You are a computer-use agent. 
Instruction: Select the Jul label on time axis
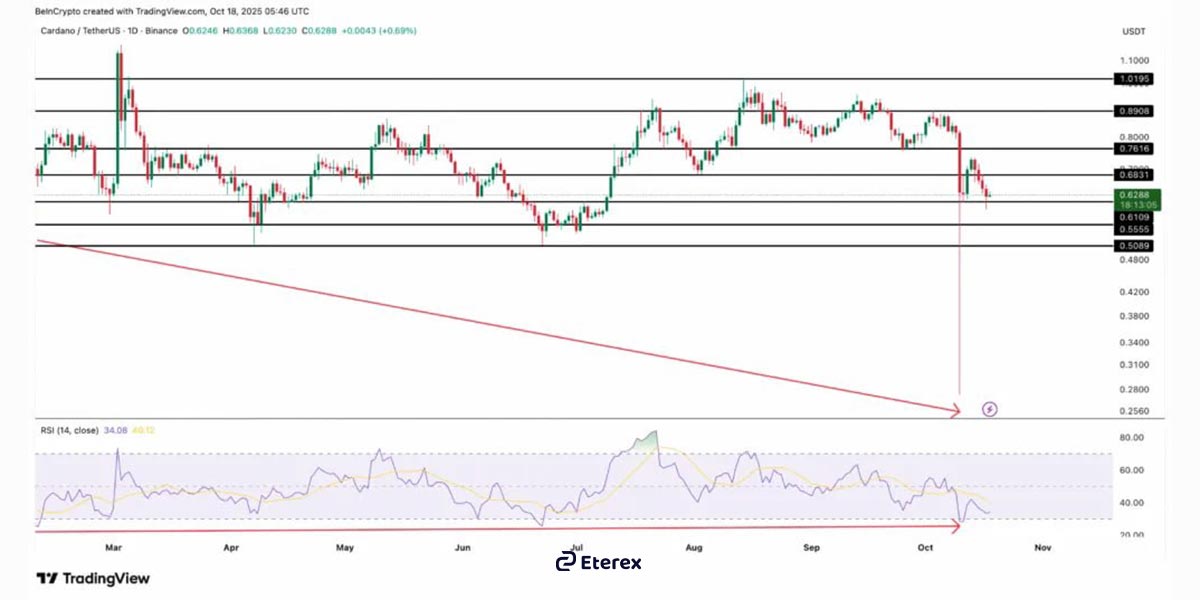[x=576, y=548]
